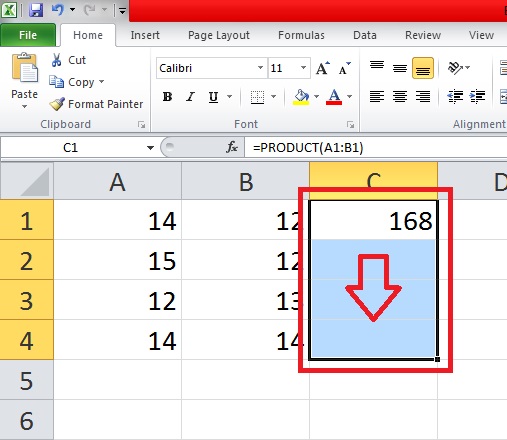Click cell C1 showing 168
Viewport: 507px width, 440px height.
(373, 220)
